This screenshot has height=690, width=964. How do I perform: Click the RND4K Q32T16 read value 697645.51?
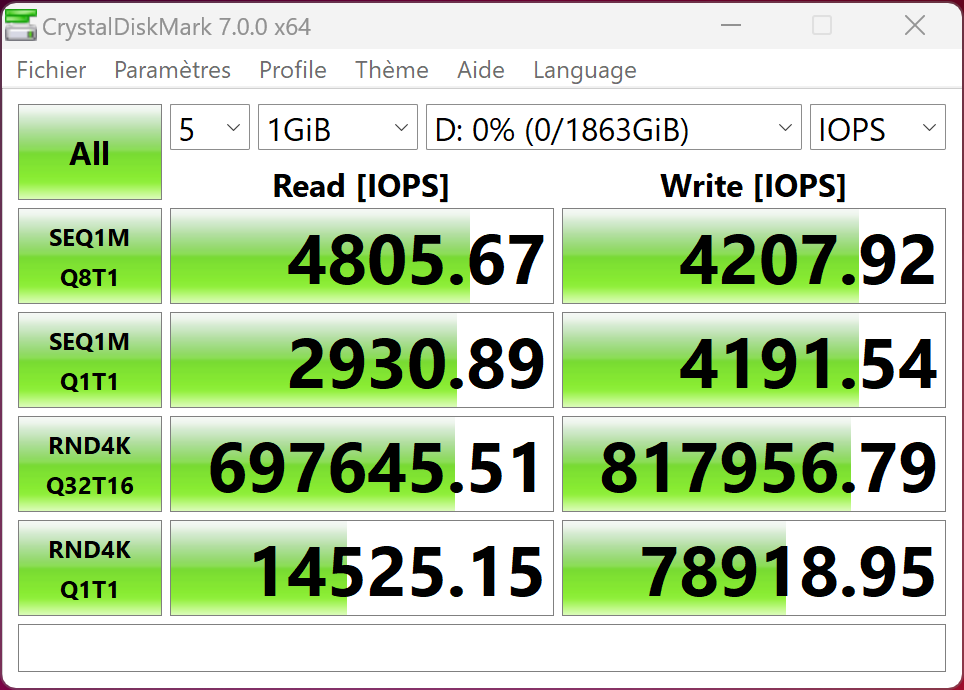[x=362, y=464]
